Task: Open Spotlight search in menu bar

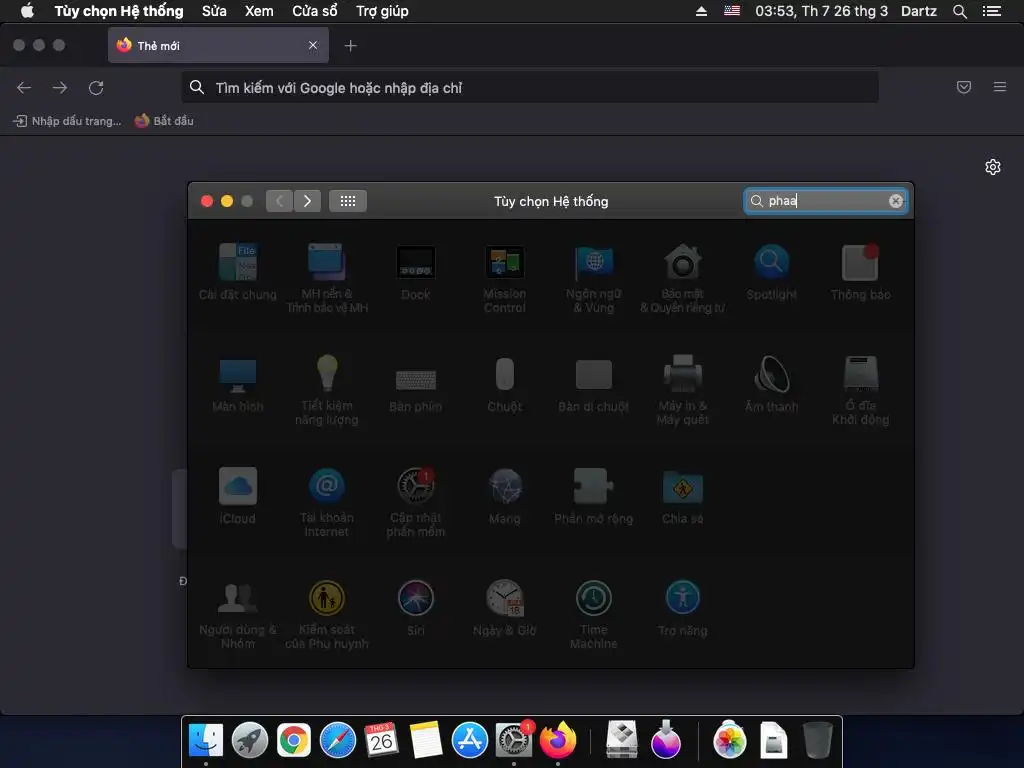Action: click(960, 11)
